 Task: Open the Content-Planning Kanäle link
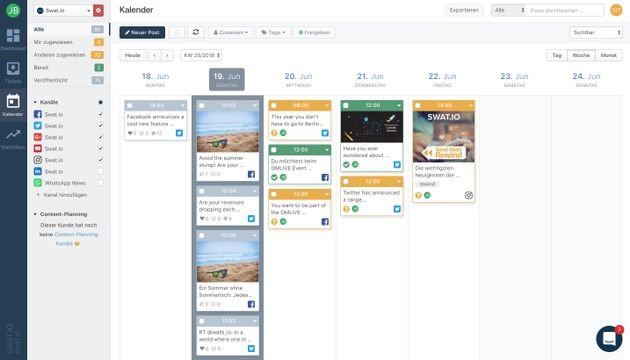tap(76, 239)
